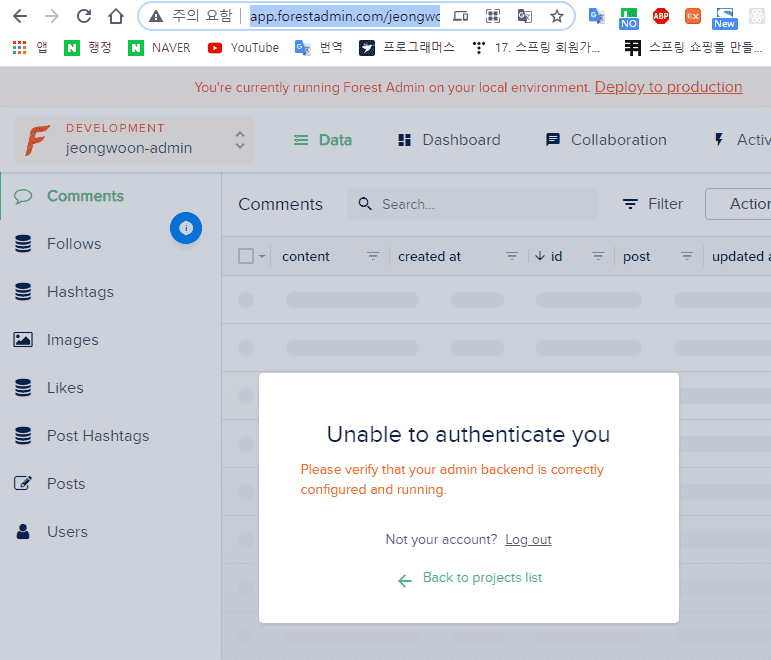Screen dimensions: 771x660
Task: Click the site security warning icon
Action: tap(156, 16)
